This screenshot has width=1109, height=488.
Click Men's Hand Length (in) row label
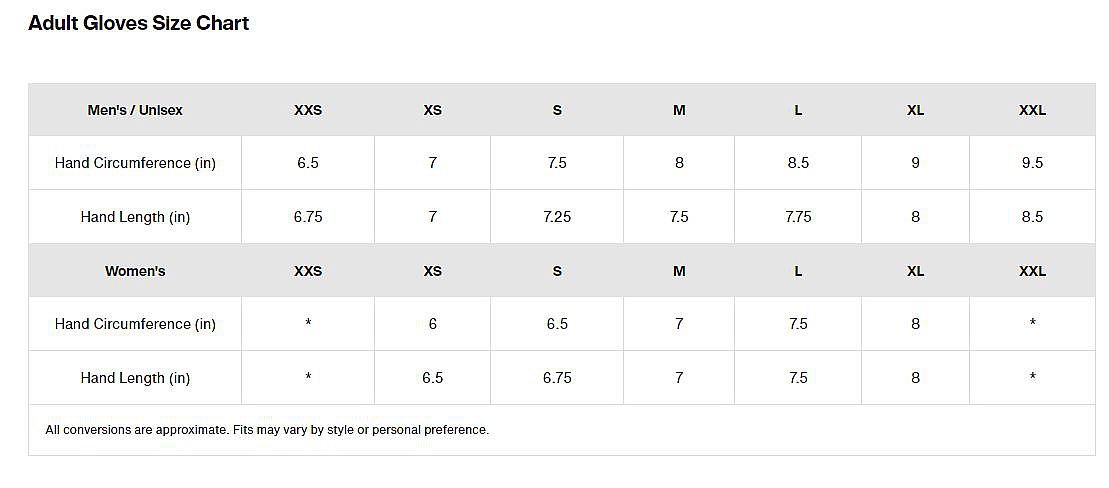click(x=135, y=217)
